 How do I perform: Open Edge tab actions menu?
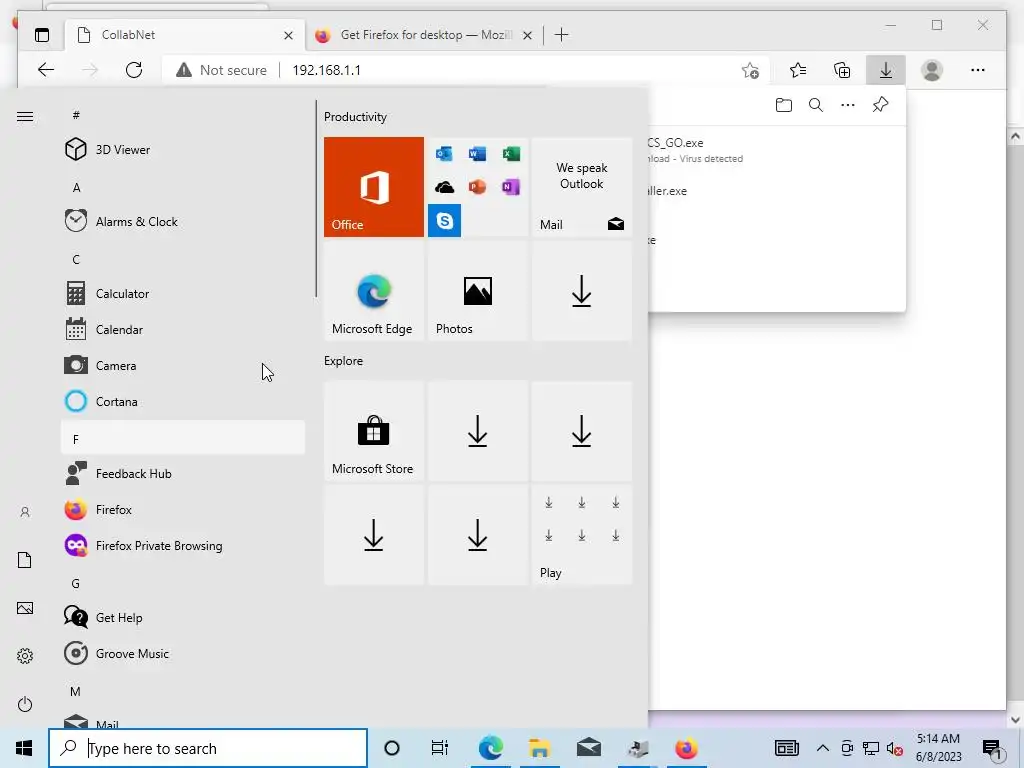pyautogui.click(x=42, y=35)
